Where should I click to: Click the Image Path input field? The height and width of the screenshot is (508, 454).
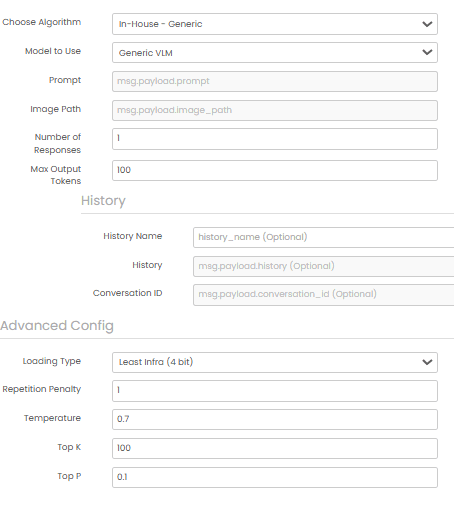tap(275, 110)
